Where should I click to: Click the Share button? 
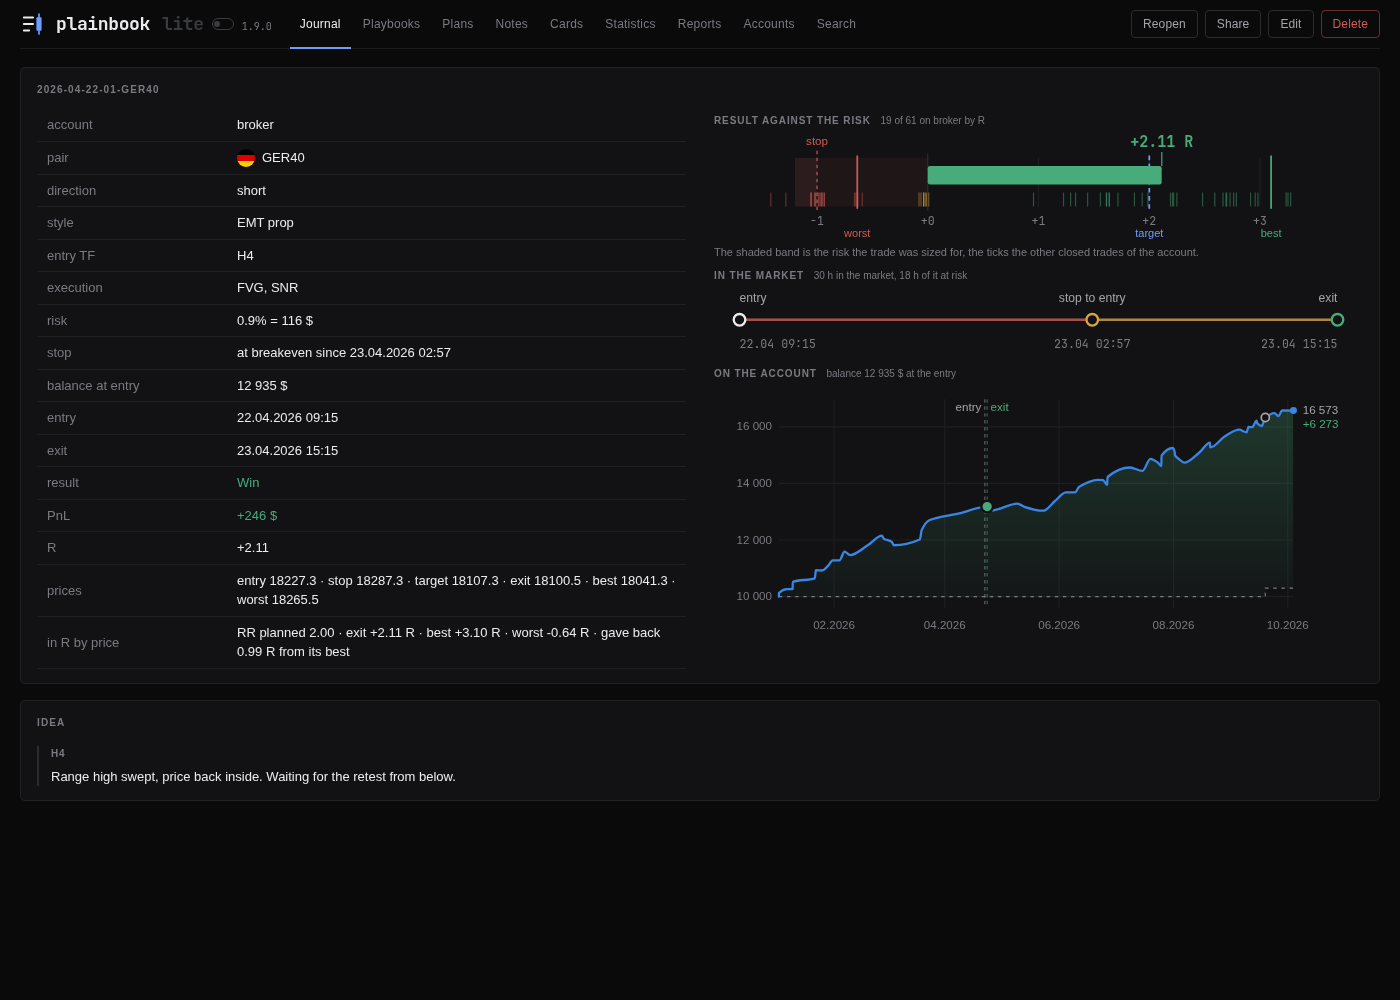point(1233,24)
